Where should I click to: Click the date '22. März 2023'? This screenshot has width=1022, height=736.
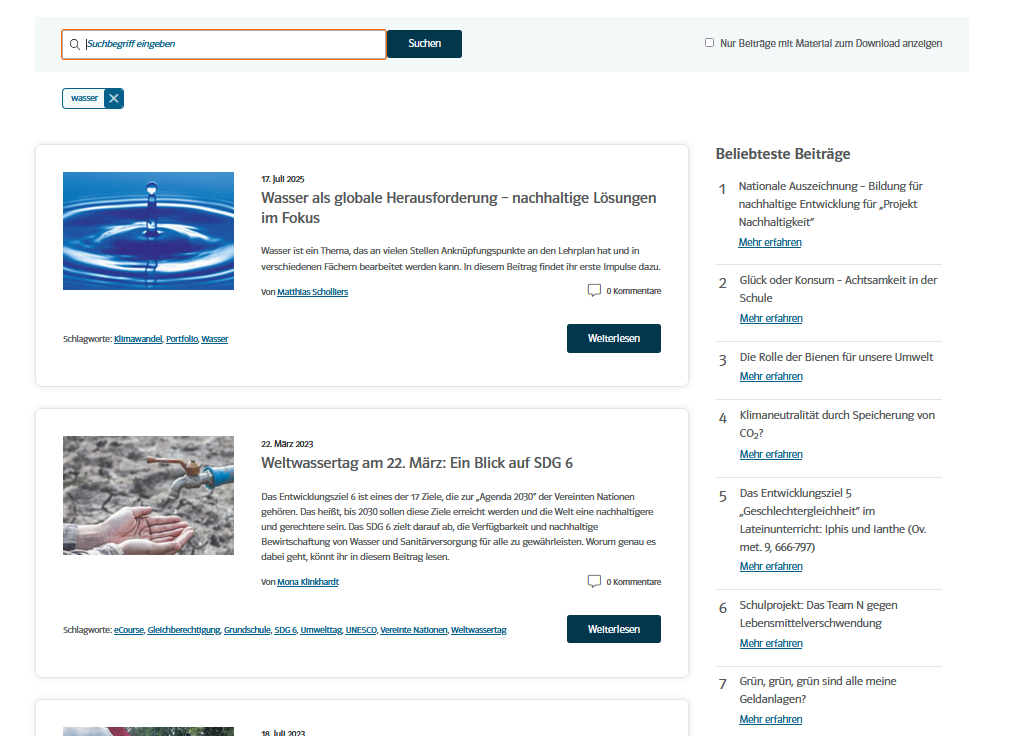coord(287,444)
